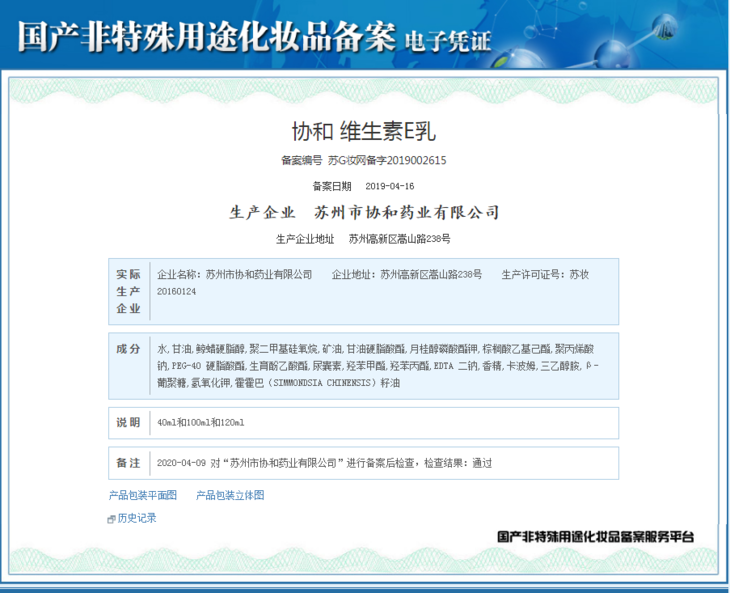Click the history record icon beside 历史记录
The width and height of the screenshot is (730, 593).
pyautogui.click(x=111, y=519)
